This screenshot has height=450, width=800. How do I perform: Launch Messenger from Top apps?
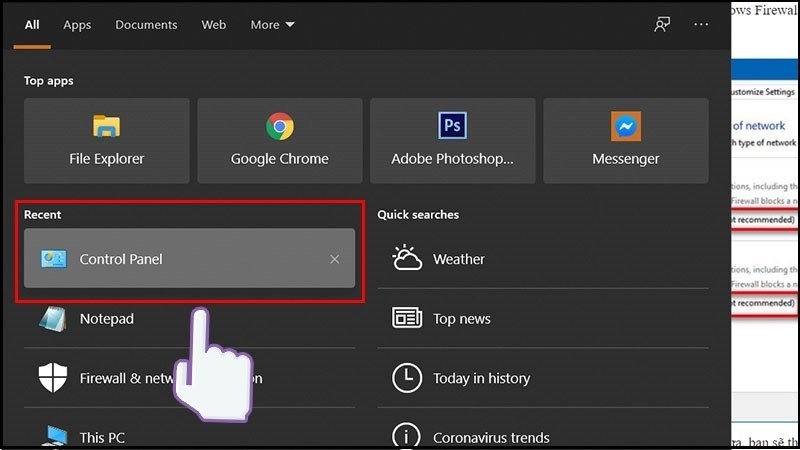point(625,140)
